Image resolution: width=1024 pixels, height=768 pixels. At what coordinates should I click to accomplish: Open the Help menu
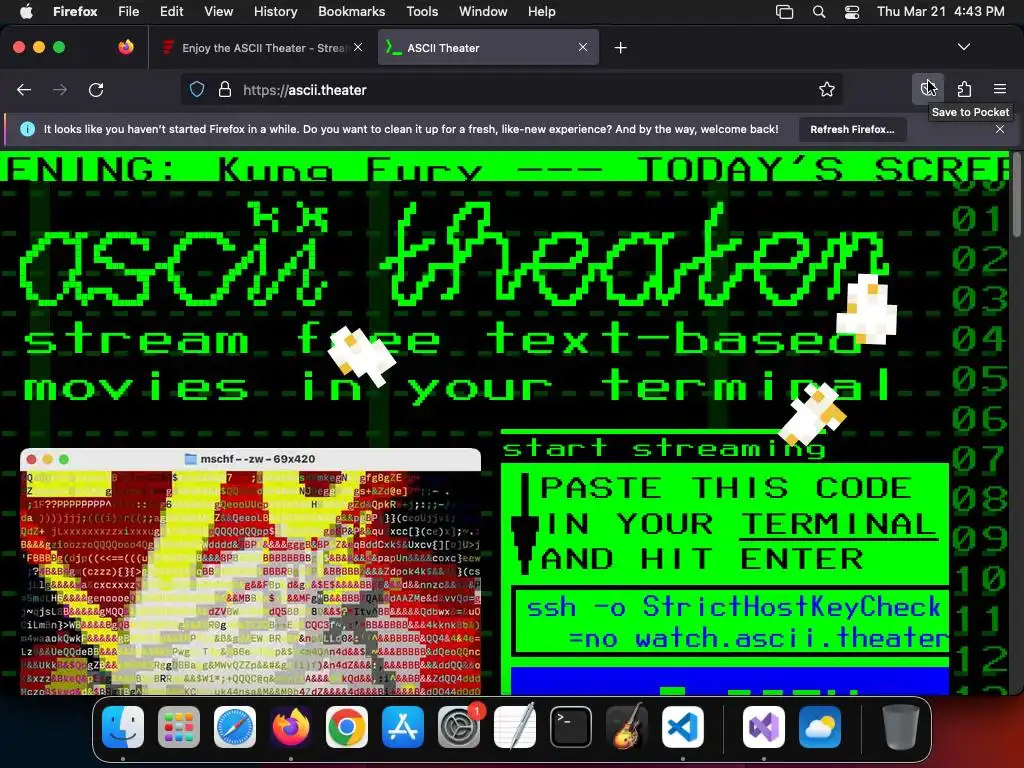541,11
